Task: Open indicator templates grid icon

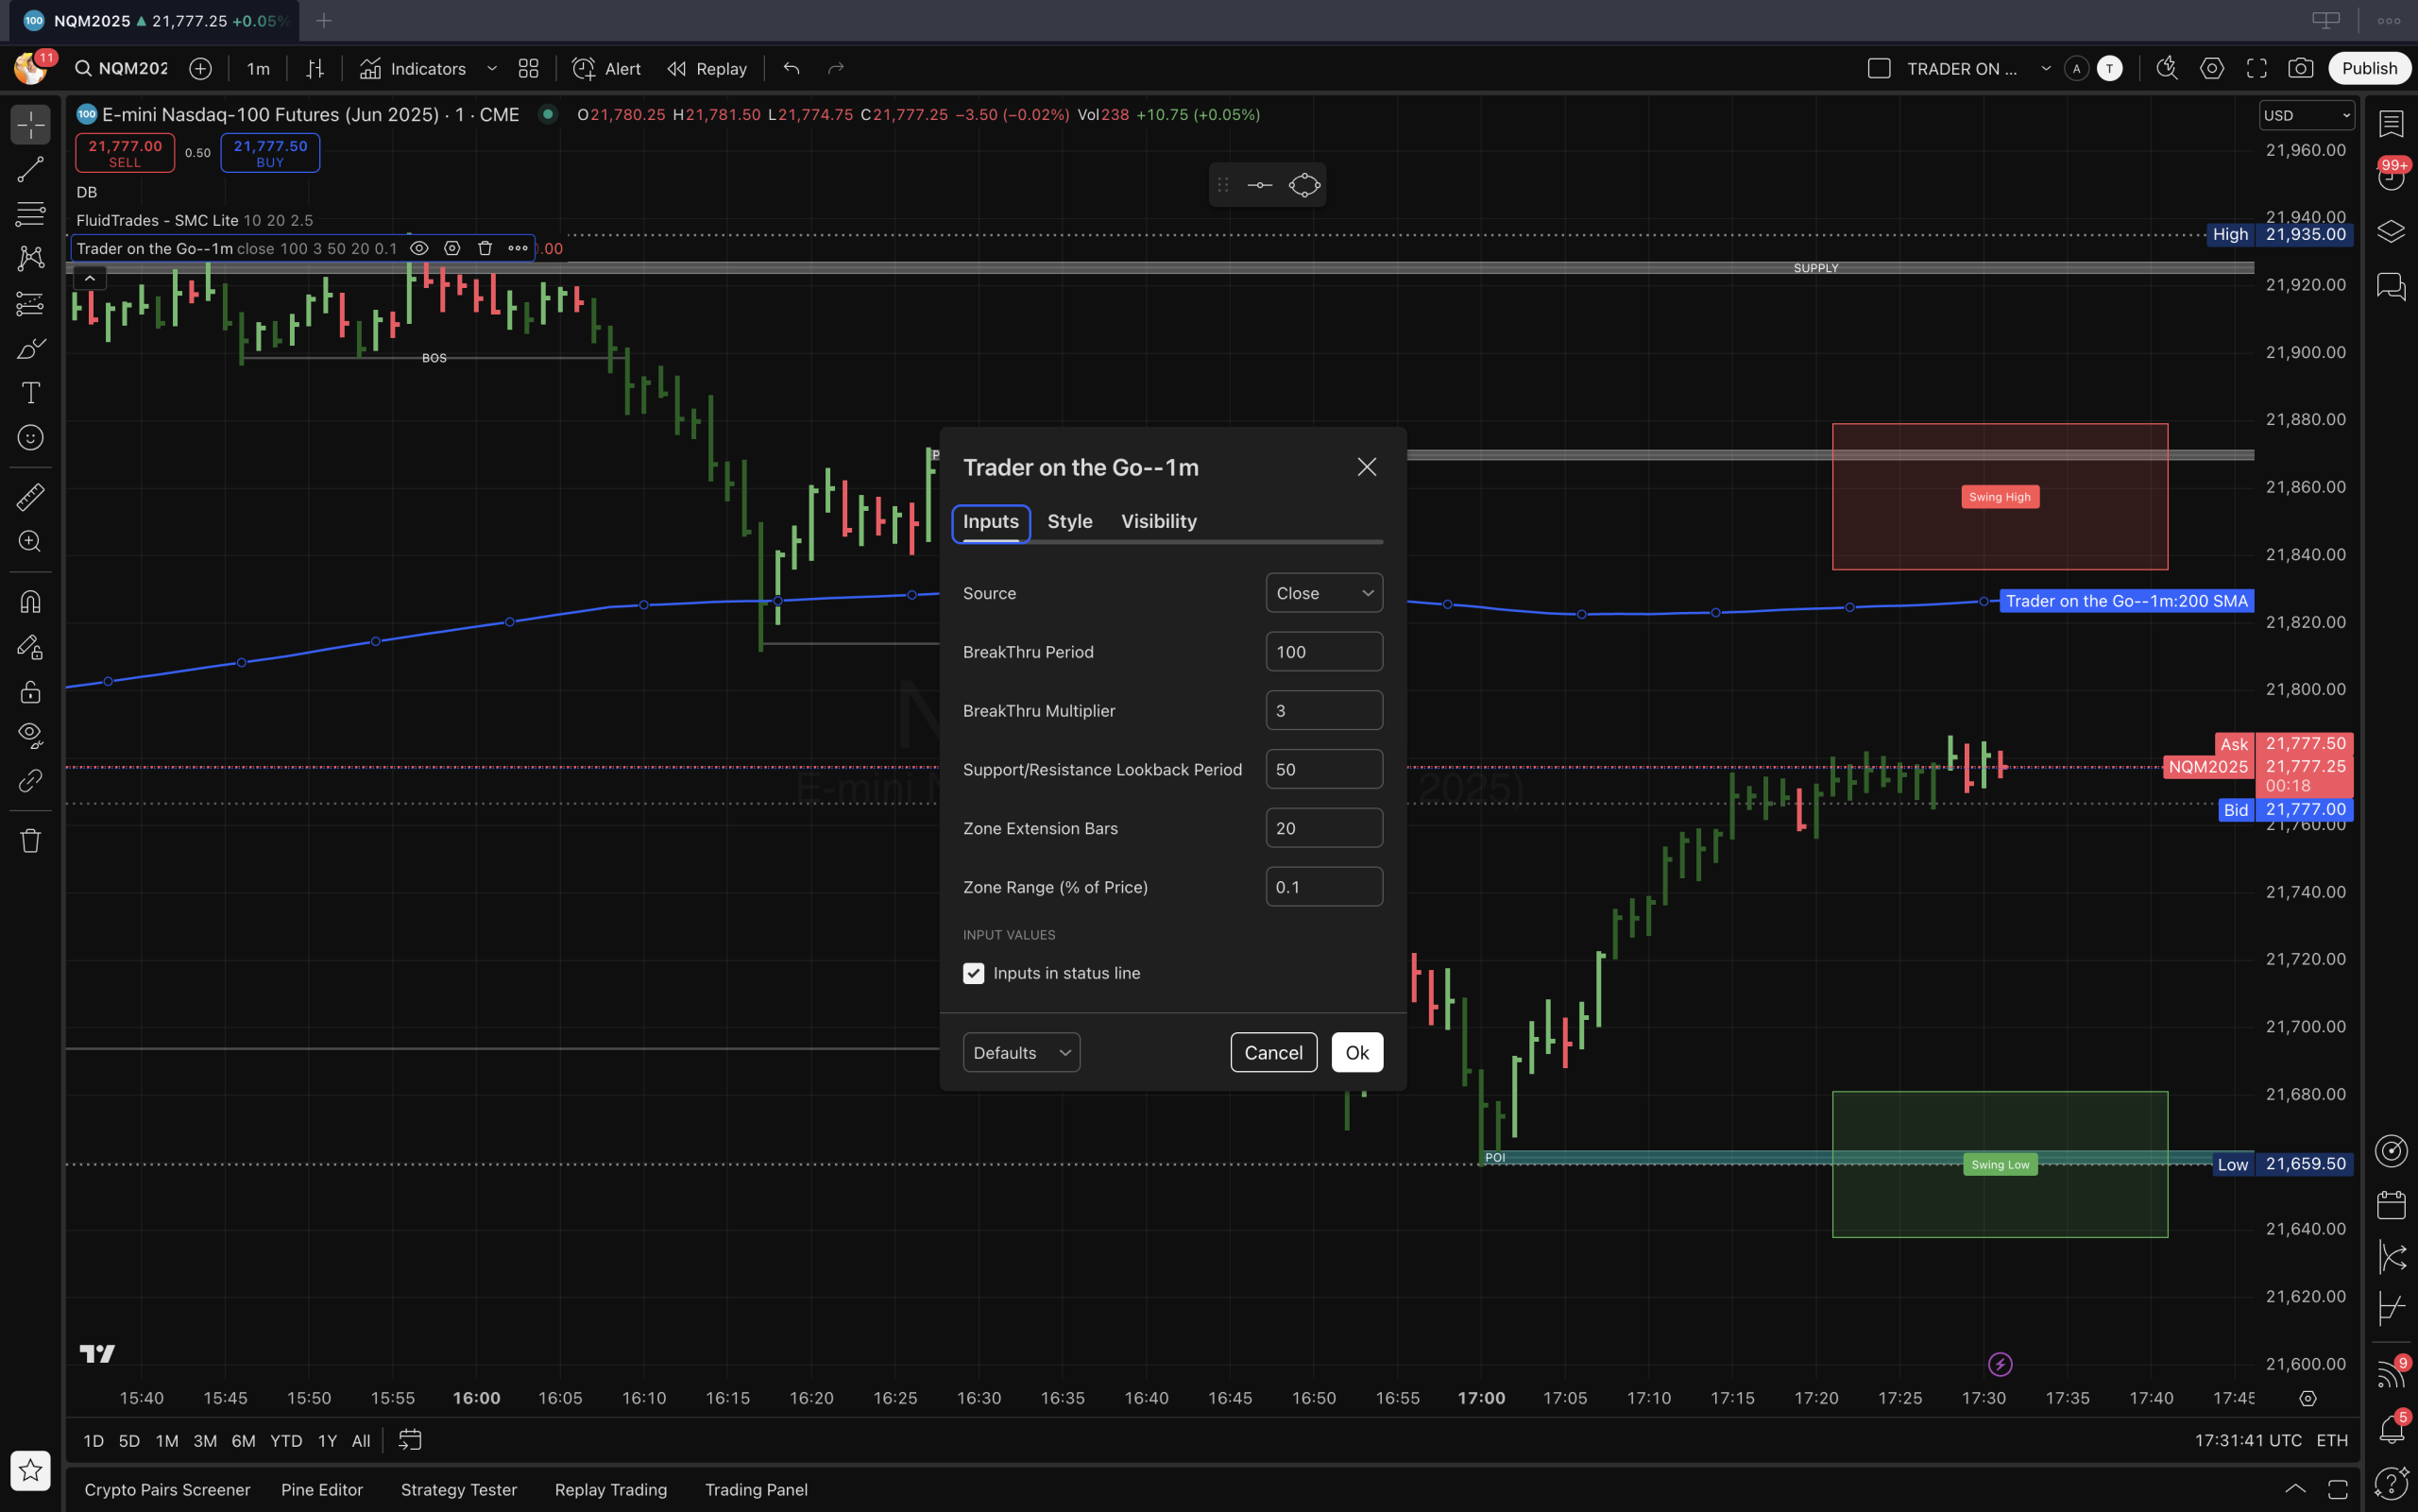Action: coord(528,68)
